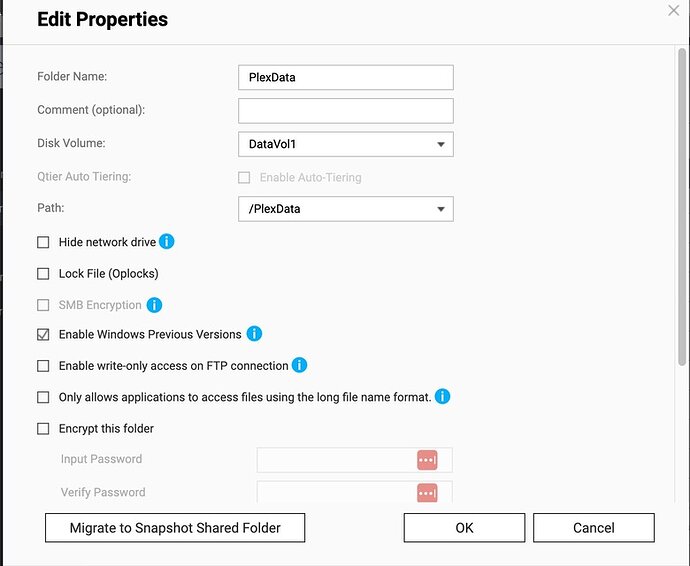Click the Verify Password keyboard icon
The height and width of the screenshot is (566, 690).
tap(427, 493)
